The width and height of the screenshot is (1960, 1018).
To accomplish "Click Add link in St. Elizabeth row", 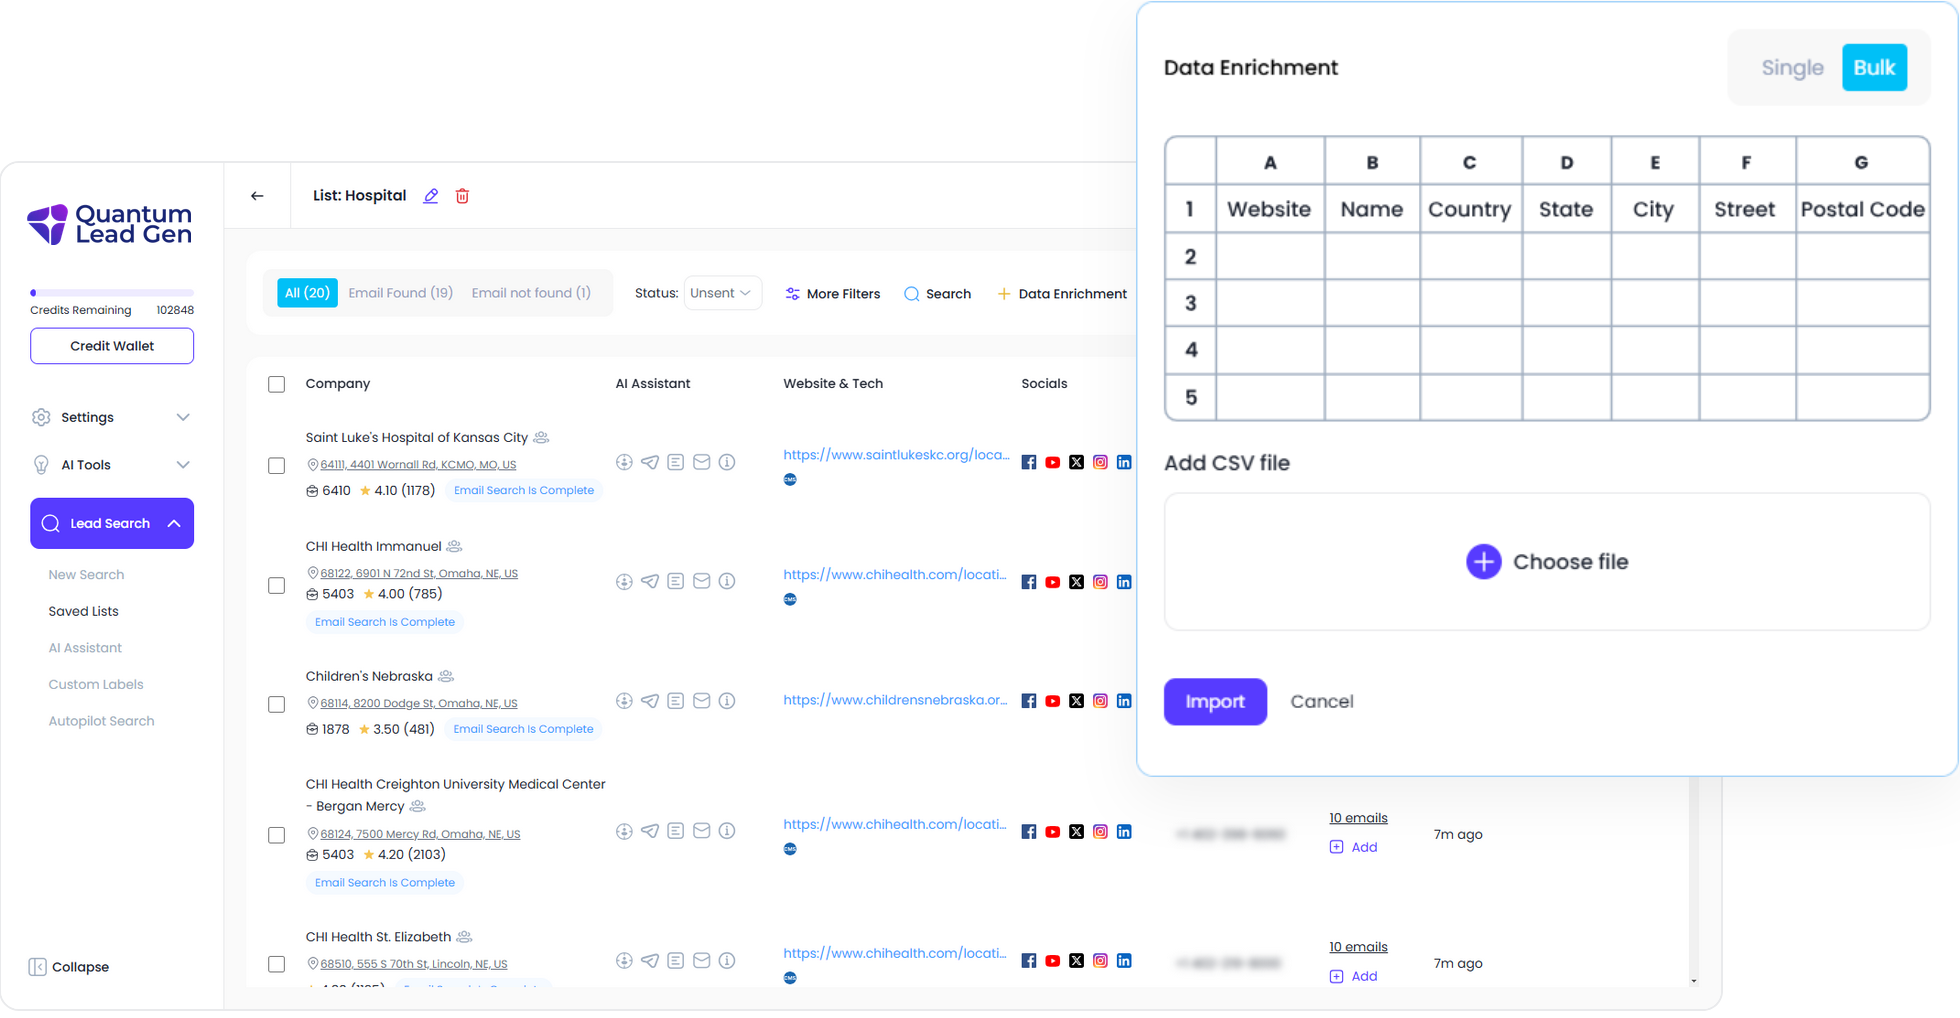I will (1364, 977).
